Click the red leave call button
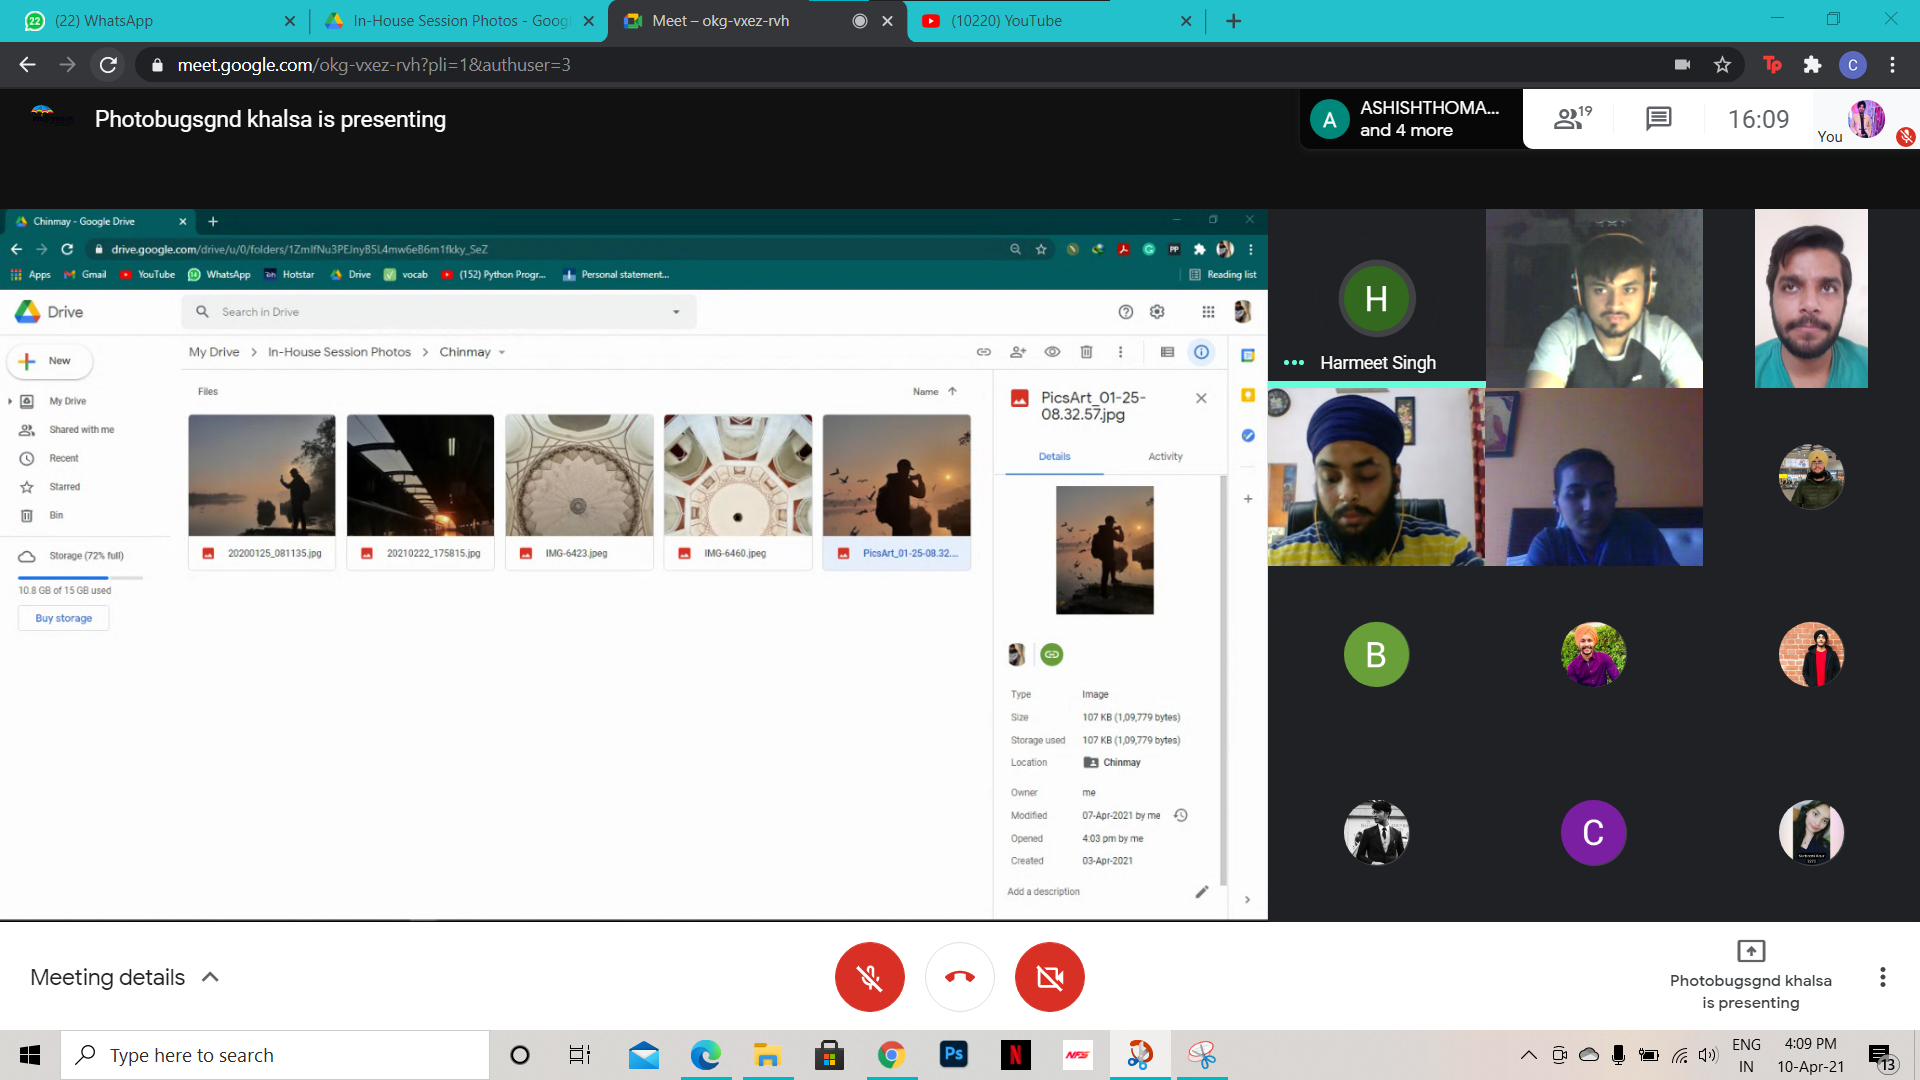The image size is (1920, 1080). coord(959,977)
